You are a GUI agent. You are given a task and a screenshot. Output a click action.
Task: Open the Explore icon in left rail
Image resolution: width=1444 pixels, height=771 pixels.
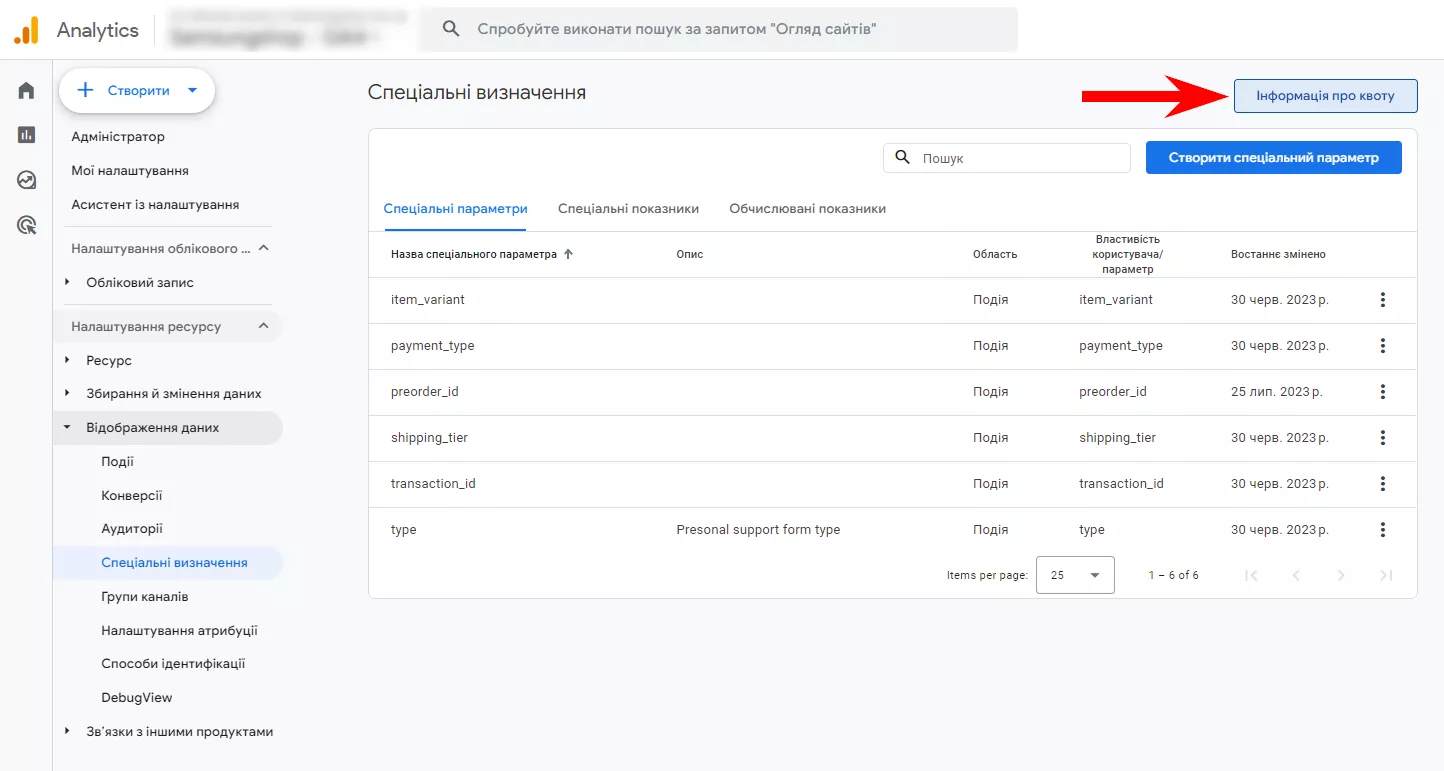(x=27, y=180)
